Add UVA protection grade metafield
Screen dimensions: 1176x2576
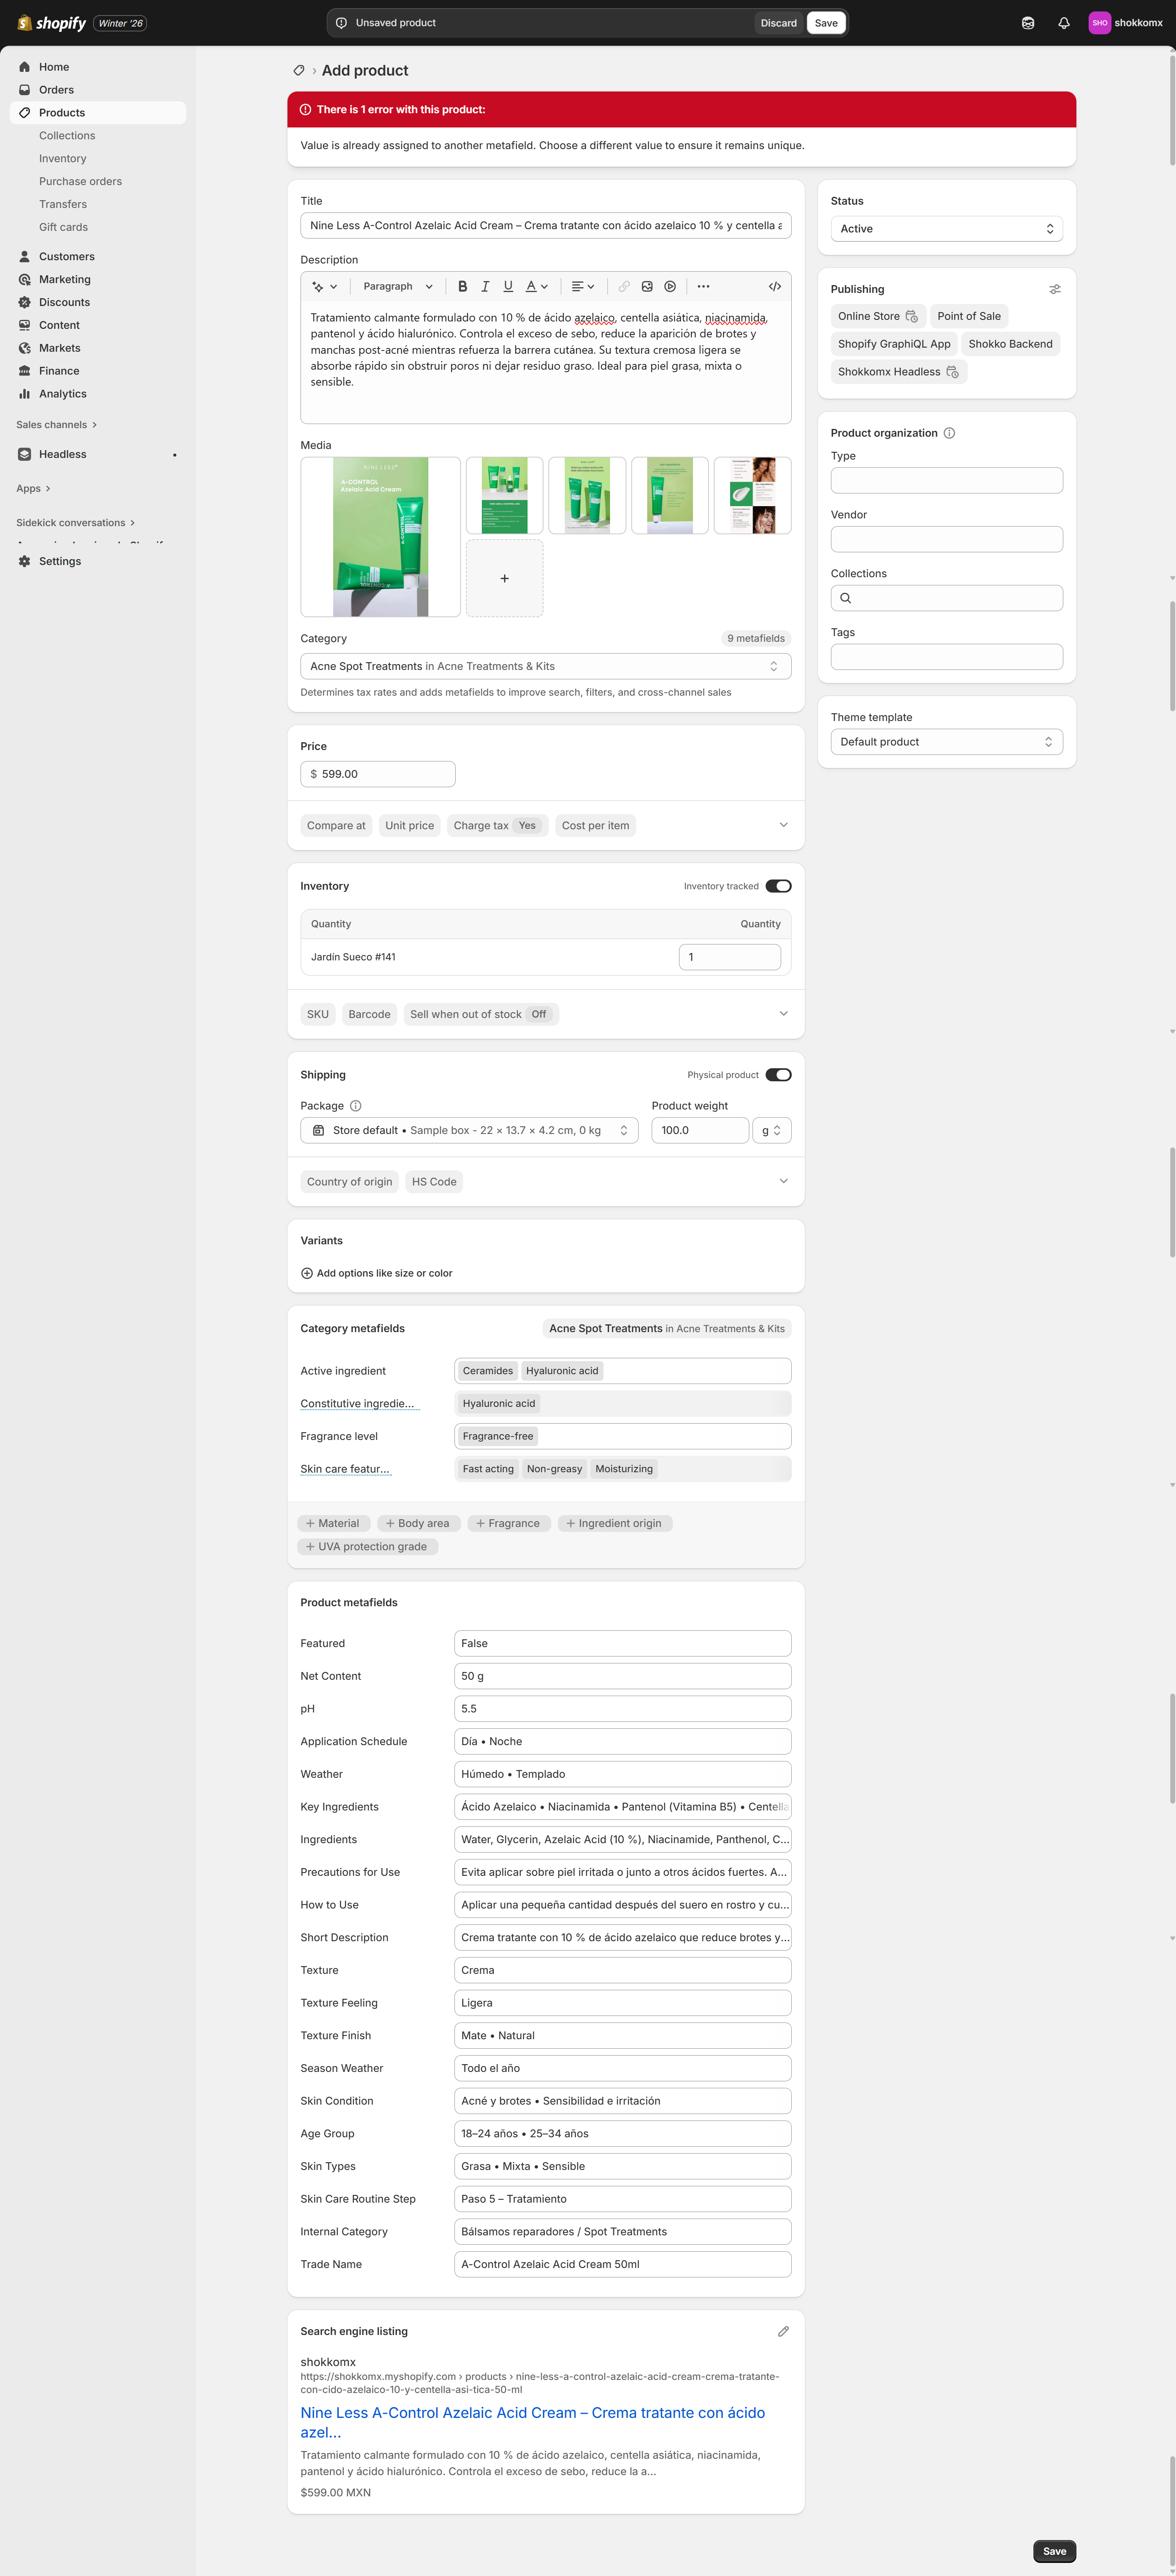coord(367,1547)
